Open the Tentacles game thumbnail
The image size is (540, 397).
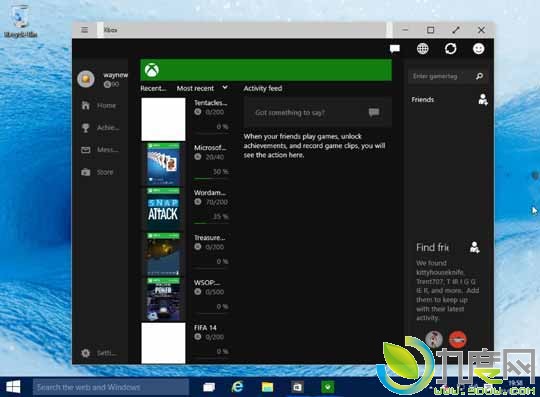163,119
